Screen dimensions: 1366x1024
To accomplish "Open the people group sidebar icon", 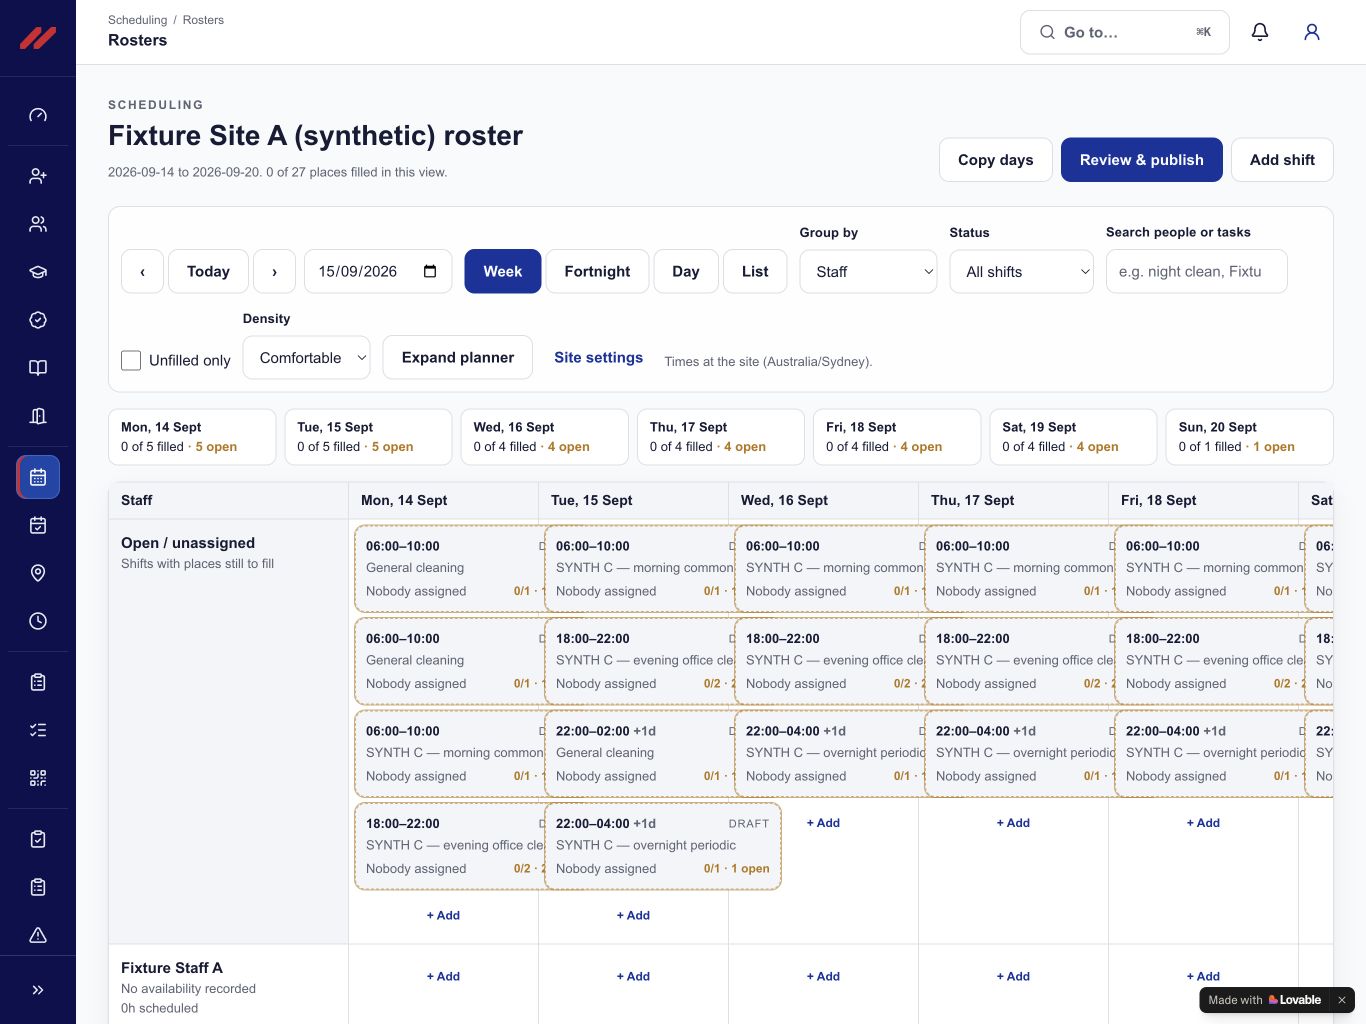I will click(x=38, y=224).
